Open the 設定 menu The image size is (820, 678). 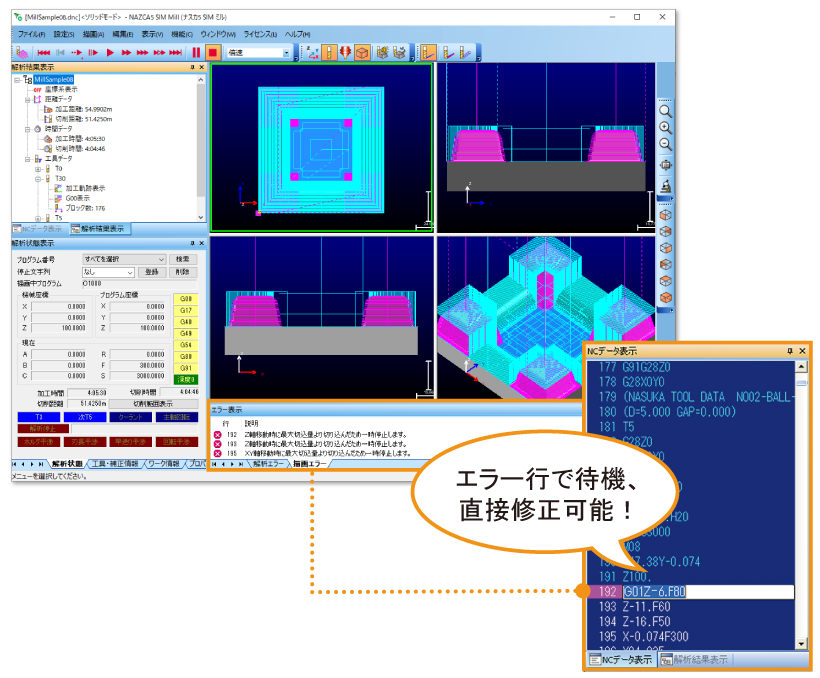click(x=63, y=34)
